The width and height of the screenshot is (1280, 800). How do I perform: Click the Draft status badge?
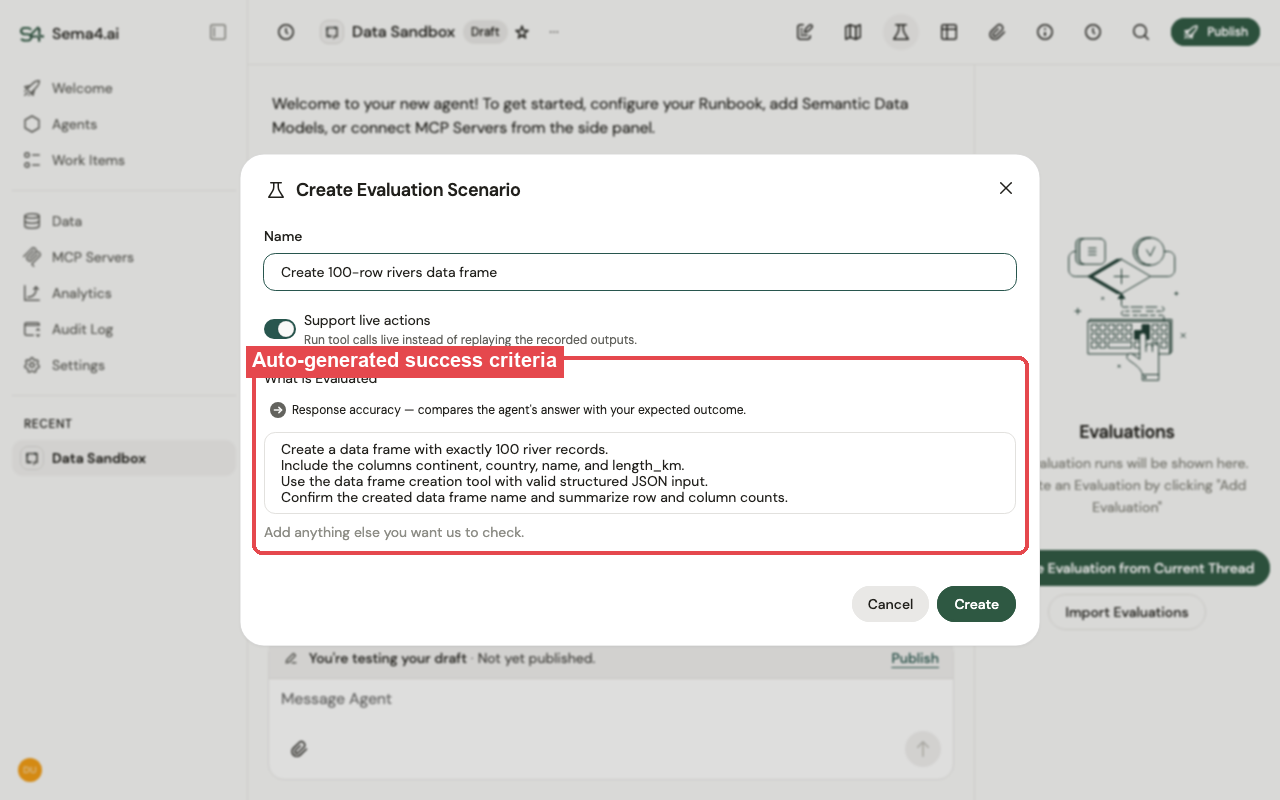pos(485,32)
